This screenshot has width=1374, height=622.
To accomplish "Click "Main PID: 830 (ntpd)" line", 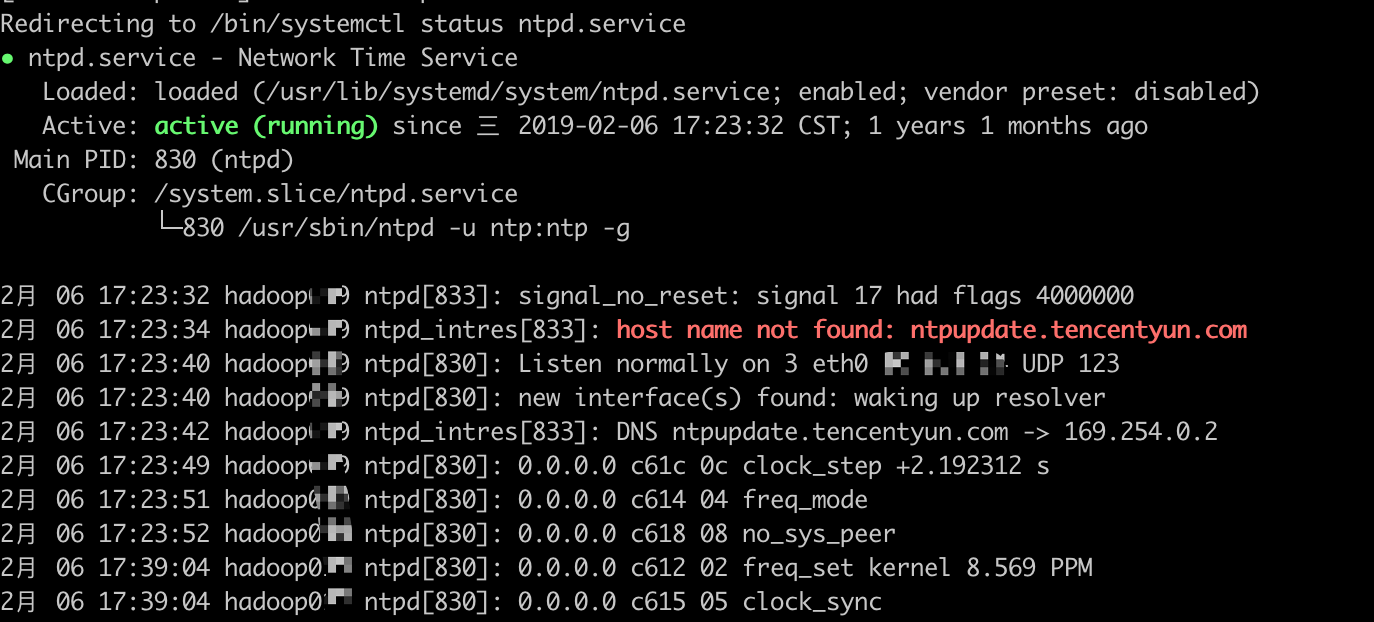I will tap(153, 160).
